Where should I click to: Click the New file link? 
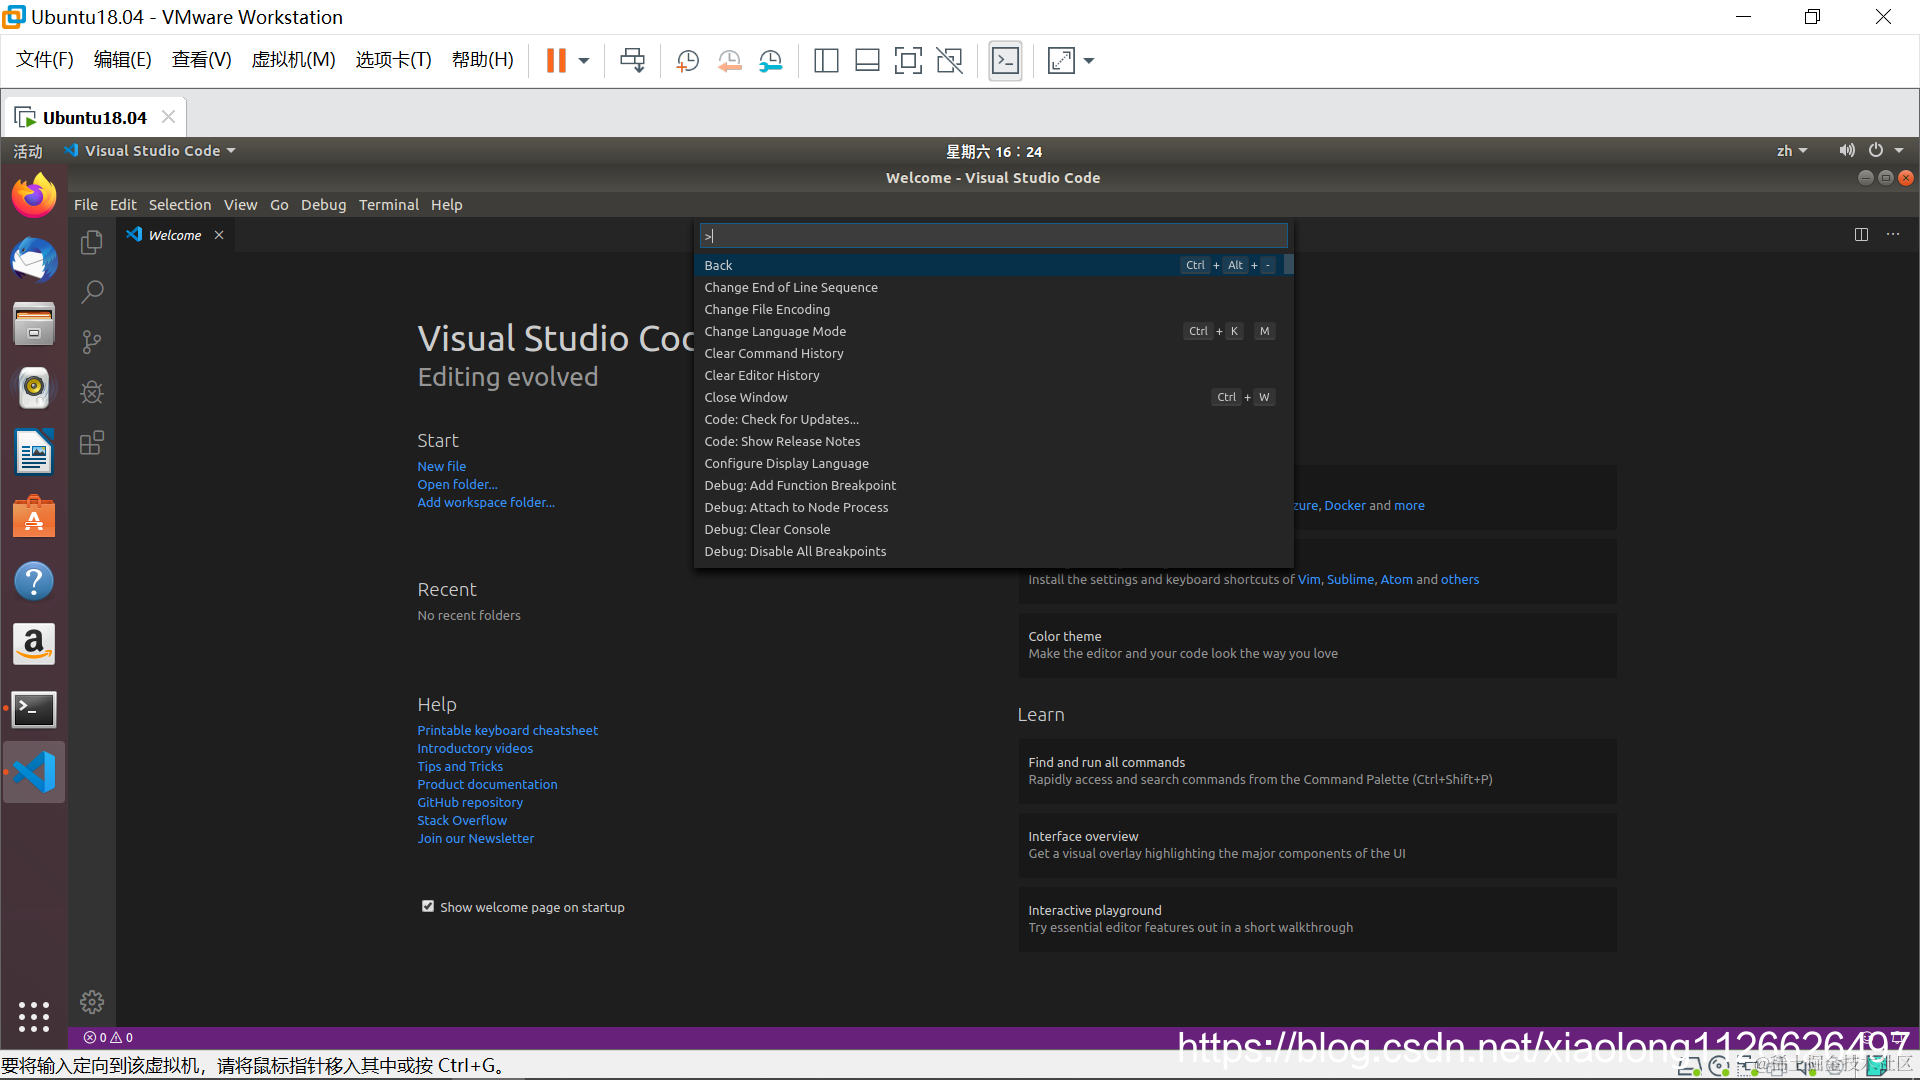441,466
